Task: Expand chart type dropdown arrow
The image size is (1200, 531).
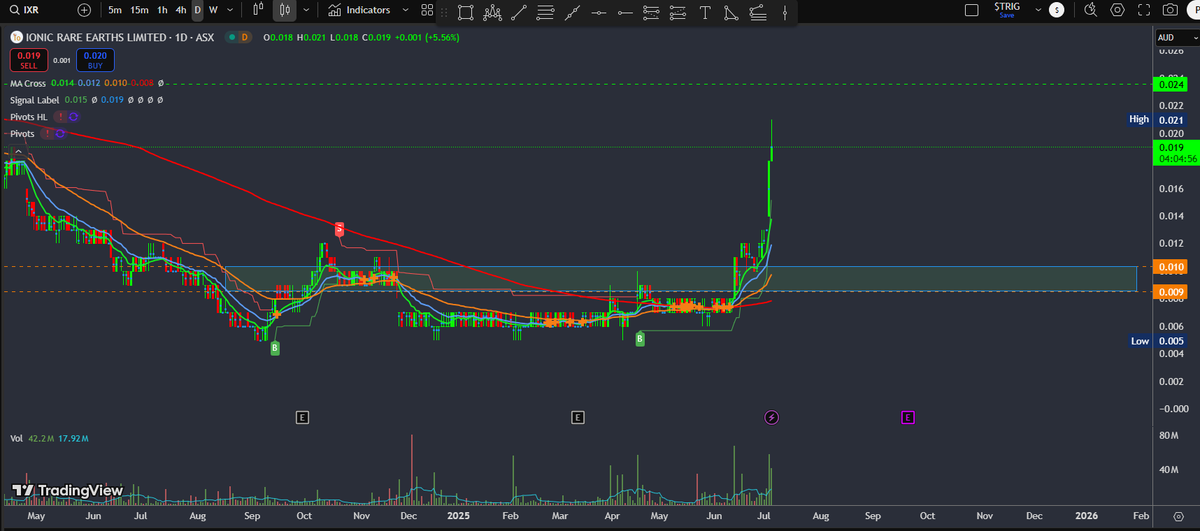Action: [x=305, y=10]
